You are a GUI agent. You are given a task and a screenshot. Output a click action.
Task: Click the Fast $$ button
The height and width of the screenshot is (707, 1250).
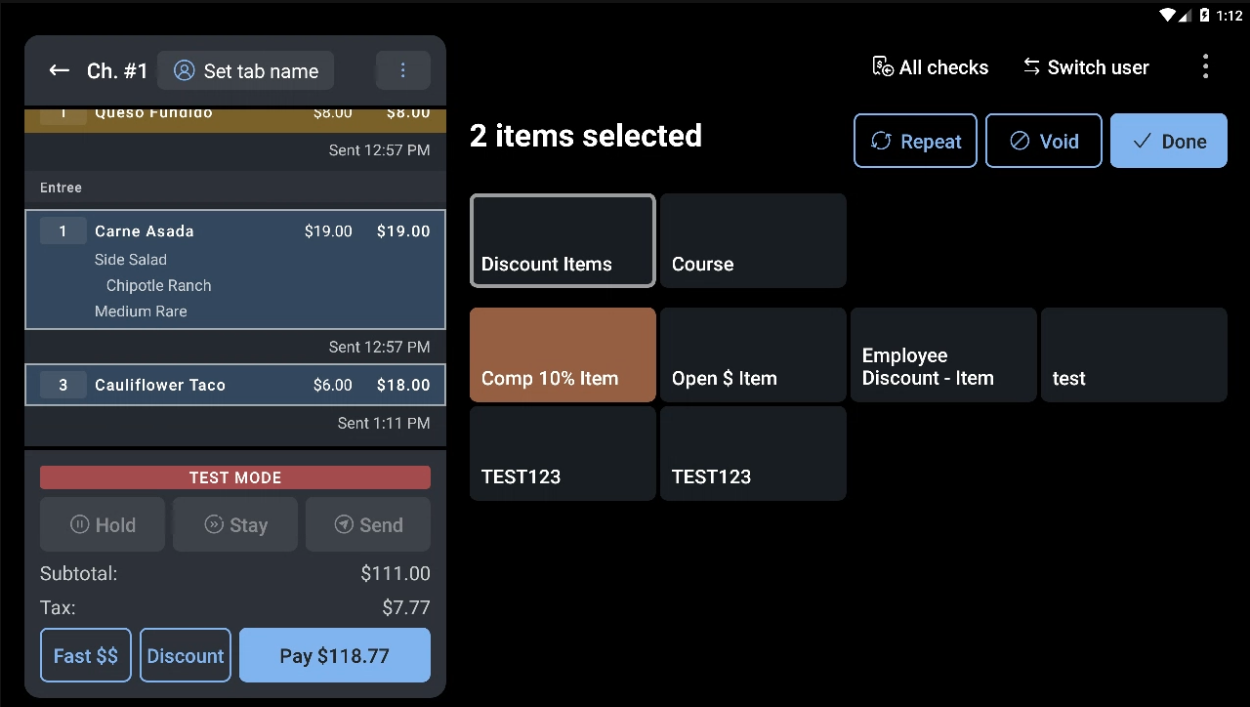pos(85,655)
